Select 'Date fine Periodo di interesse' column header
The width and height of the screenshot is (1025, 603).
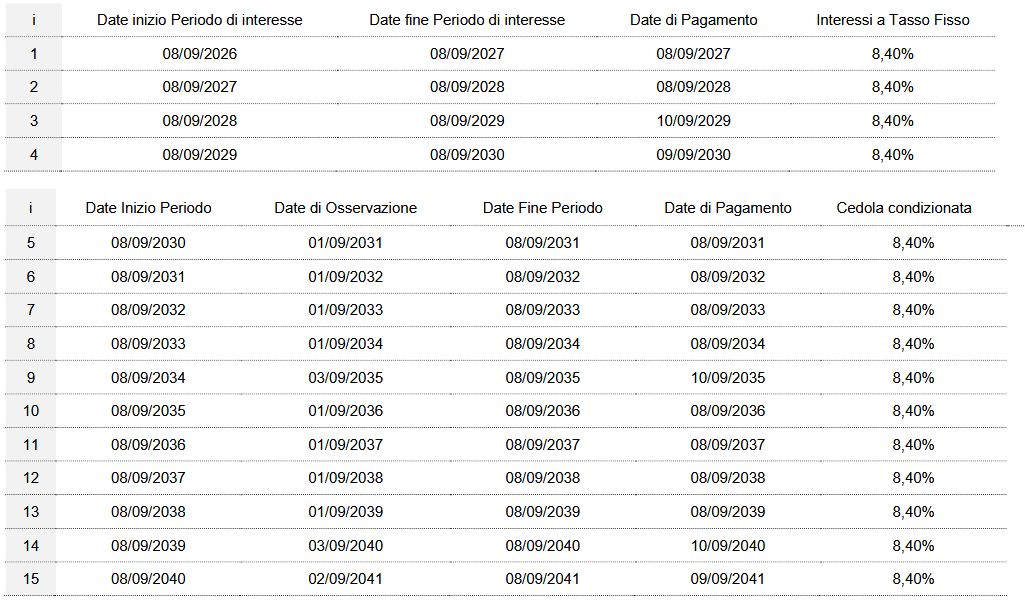(467, 20)
